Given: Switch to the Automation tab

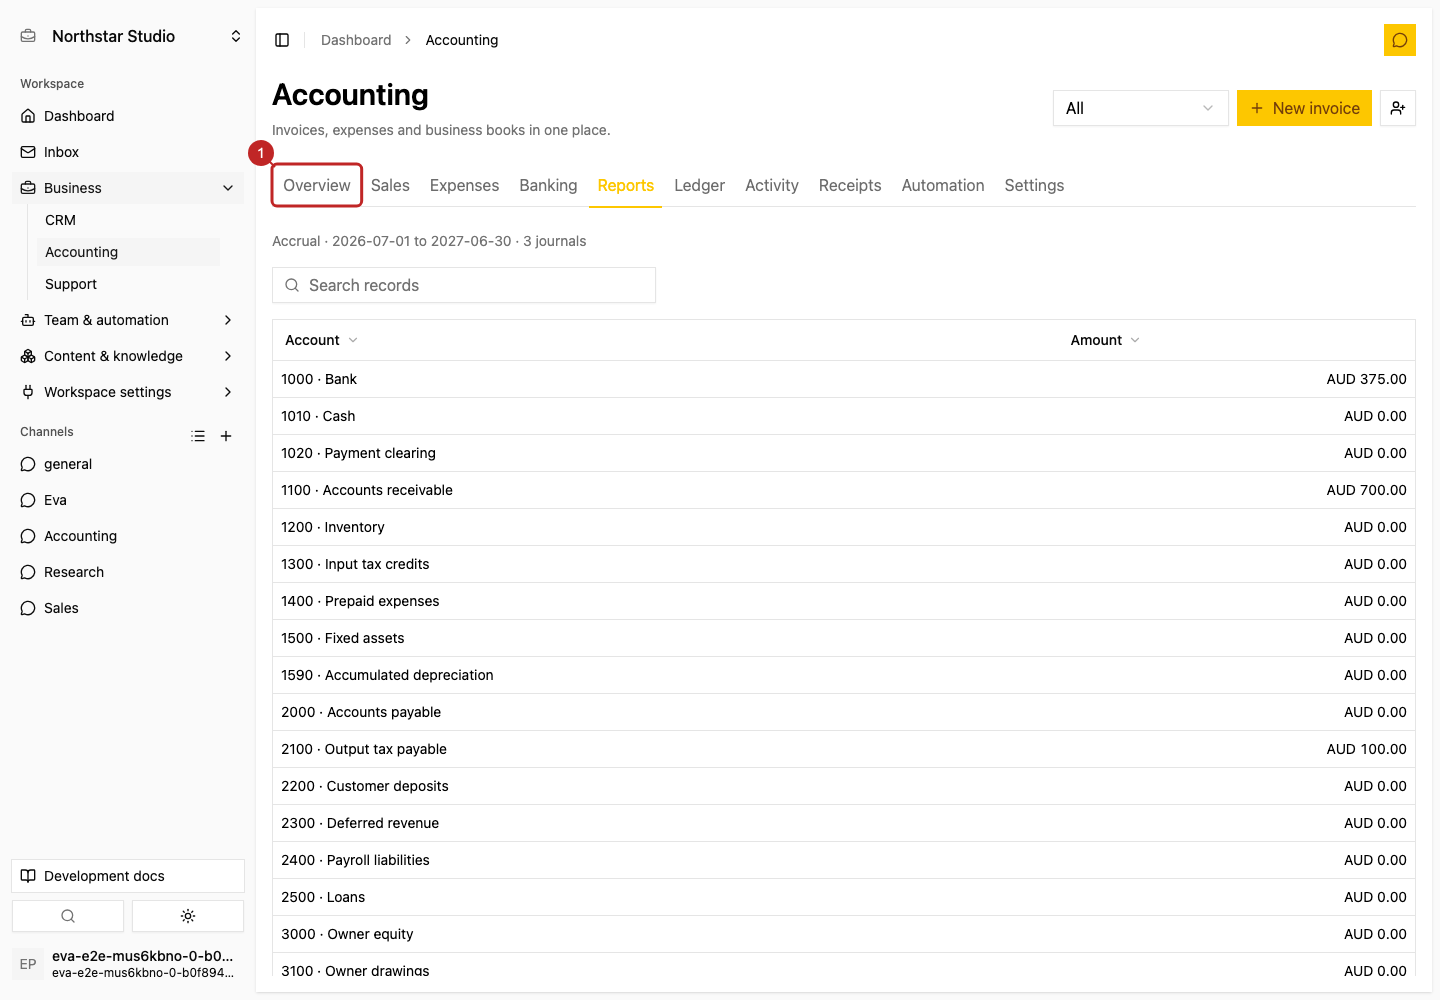Looking at the screenshot, I should 943,185.
